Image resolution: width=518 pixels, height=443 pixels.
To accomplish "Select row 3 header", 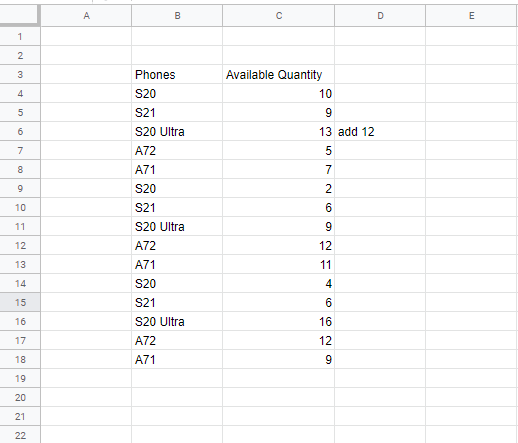I will (x=20, y=74).
